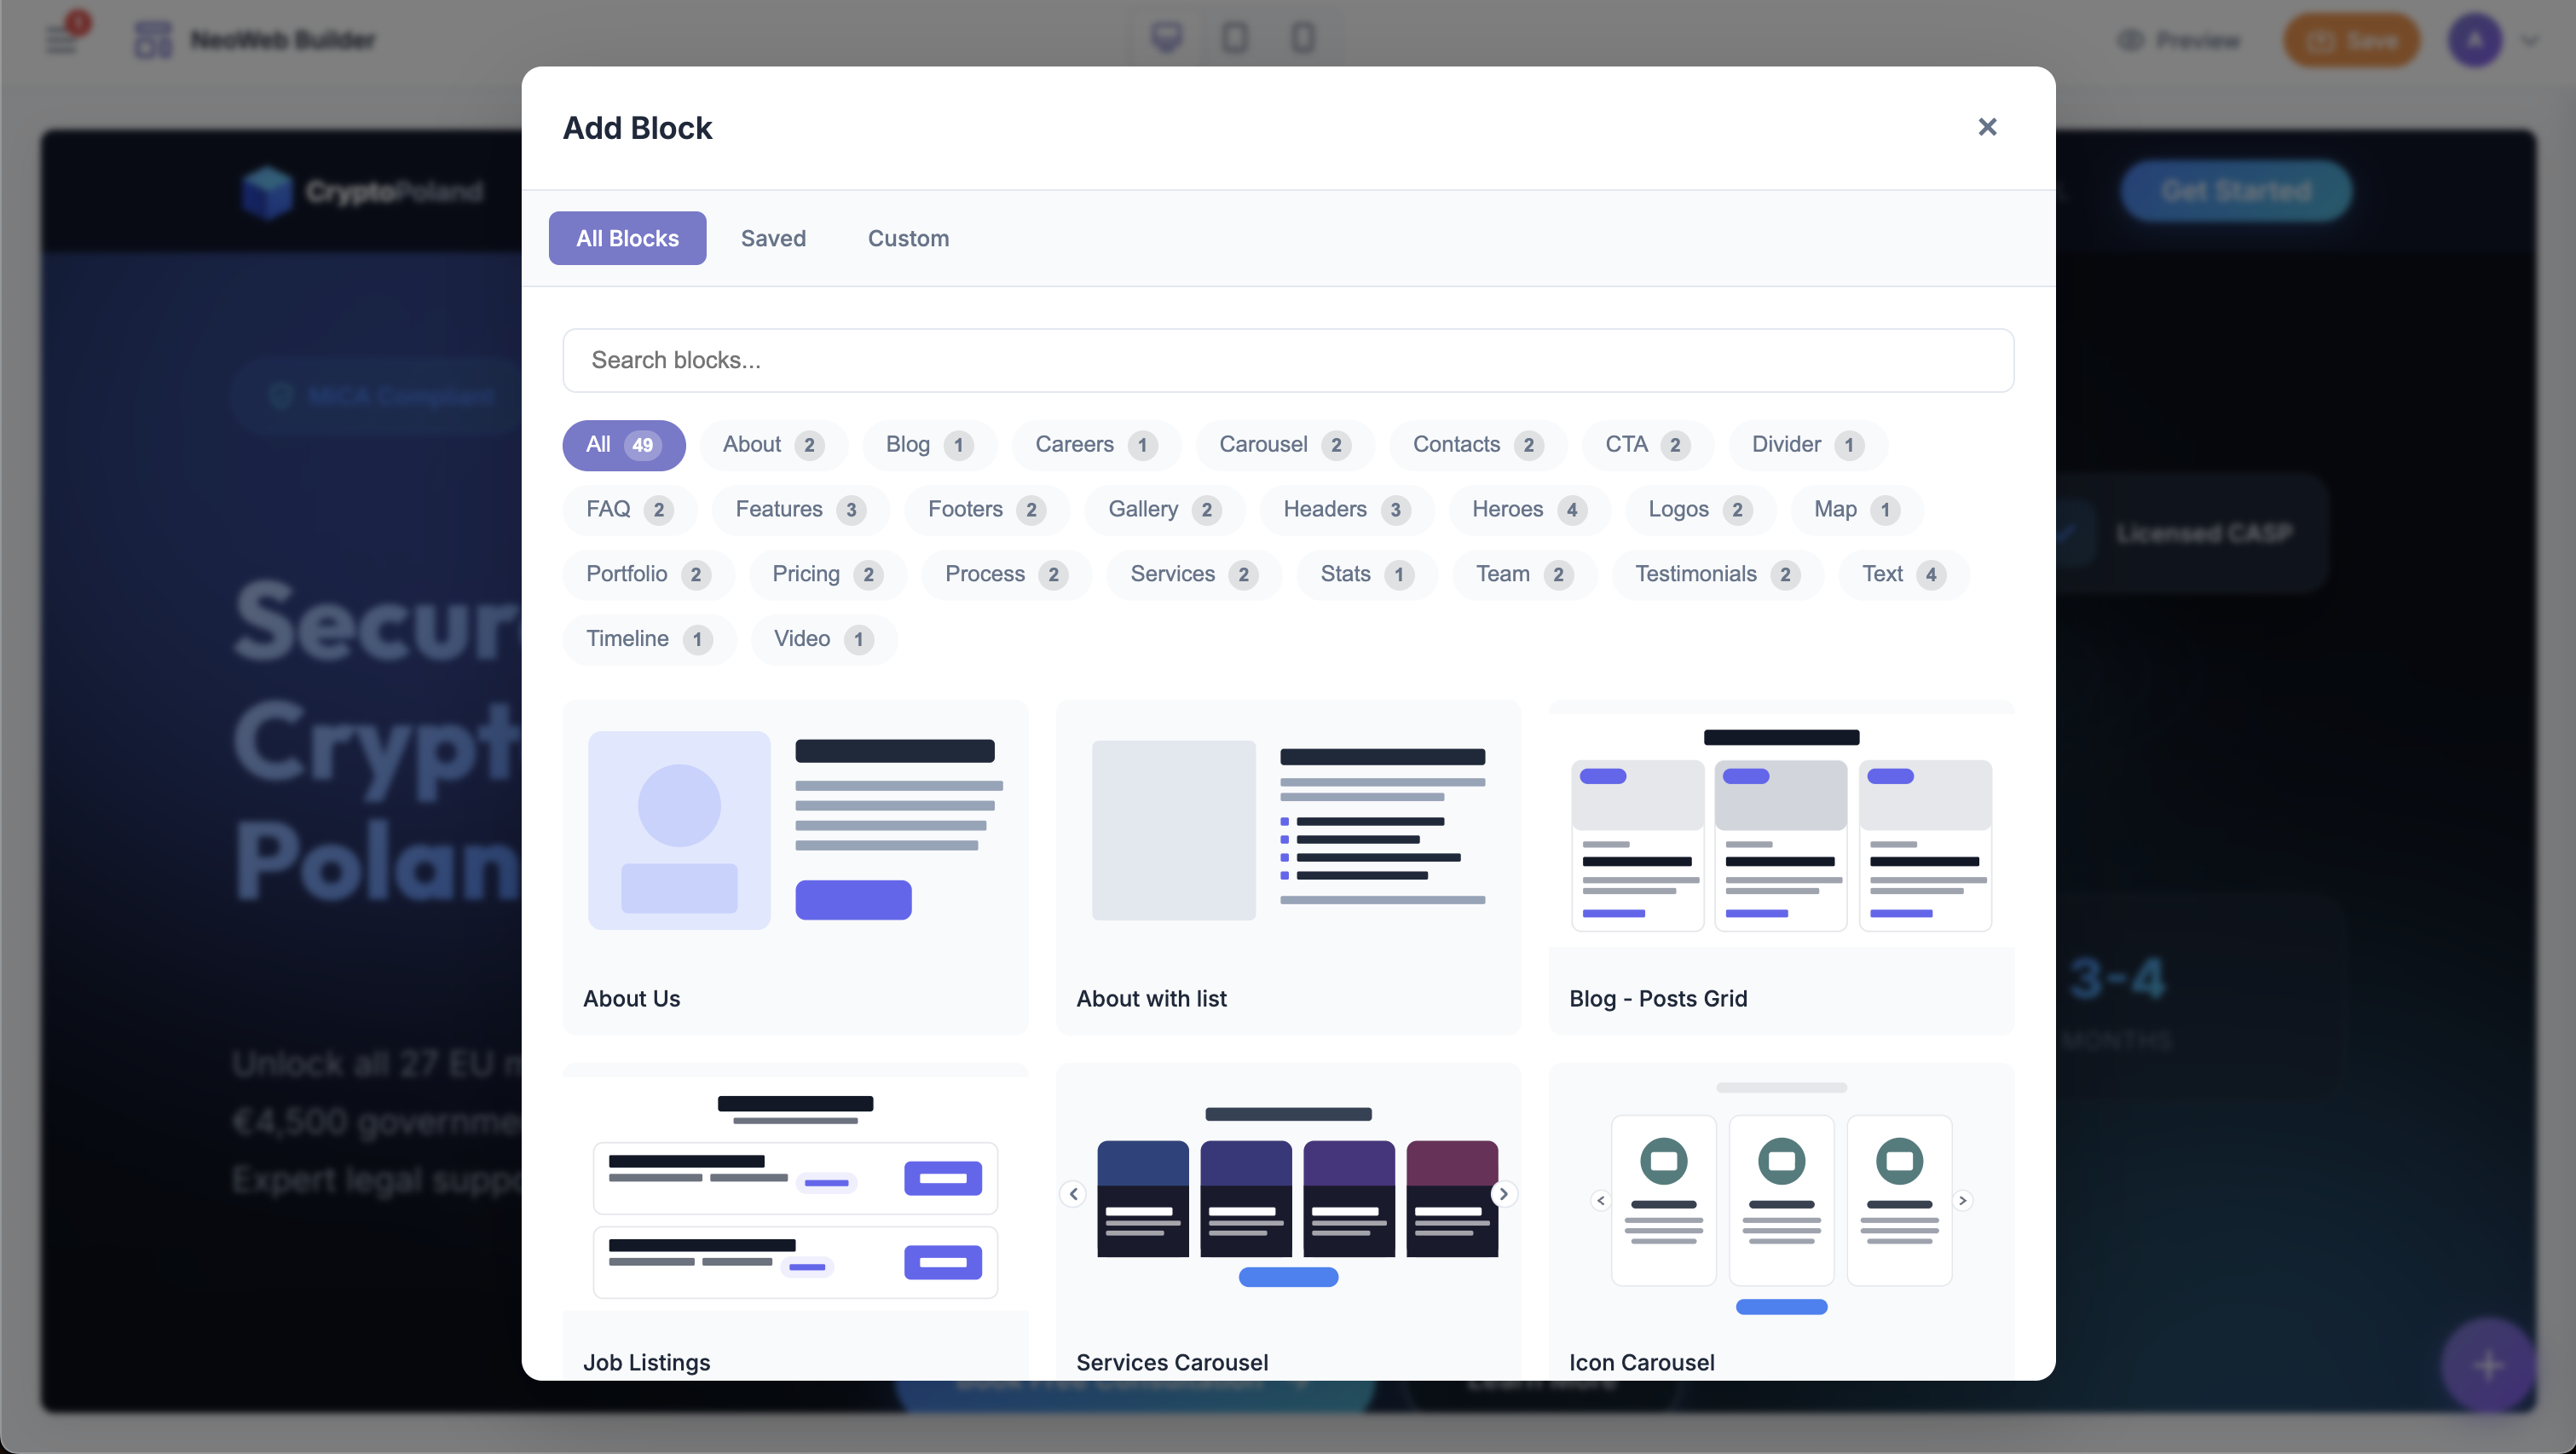Switch to desktop preview mode
The height and width of the screenshot is (1454, 2576).
tap(1167, 38)
